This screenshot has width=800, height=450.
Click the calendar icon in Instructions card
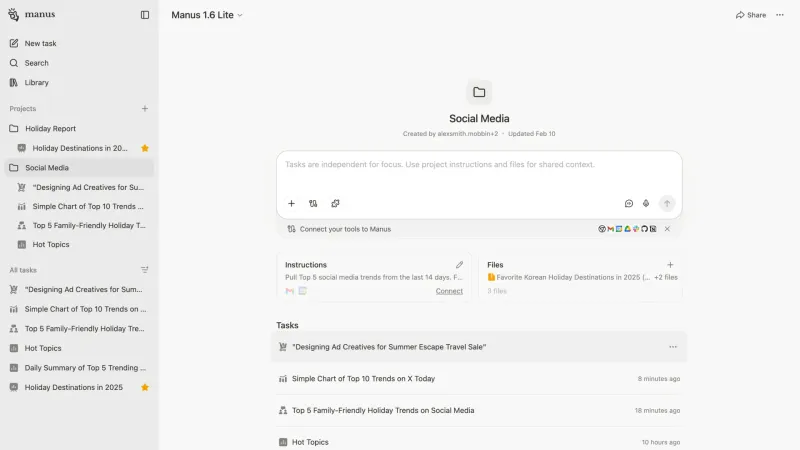tap(303, 291)
